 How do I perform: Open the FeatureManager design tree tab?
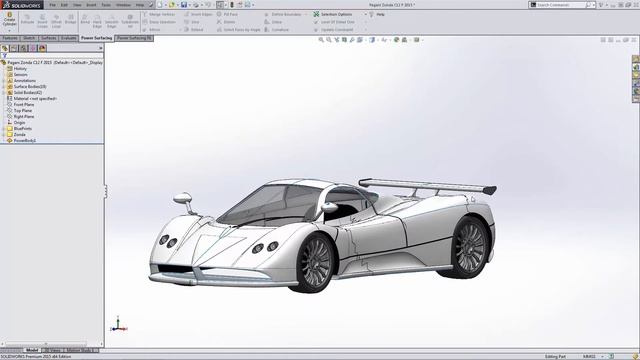tap(5, 48)
